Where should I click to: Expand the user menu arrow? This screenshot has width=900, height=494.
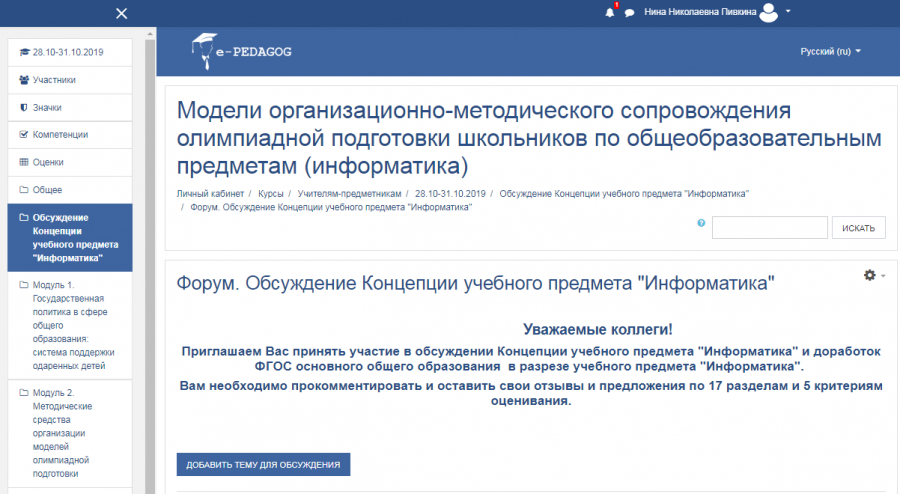(788, 11)
